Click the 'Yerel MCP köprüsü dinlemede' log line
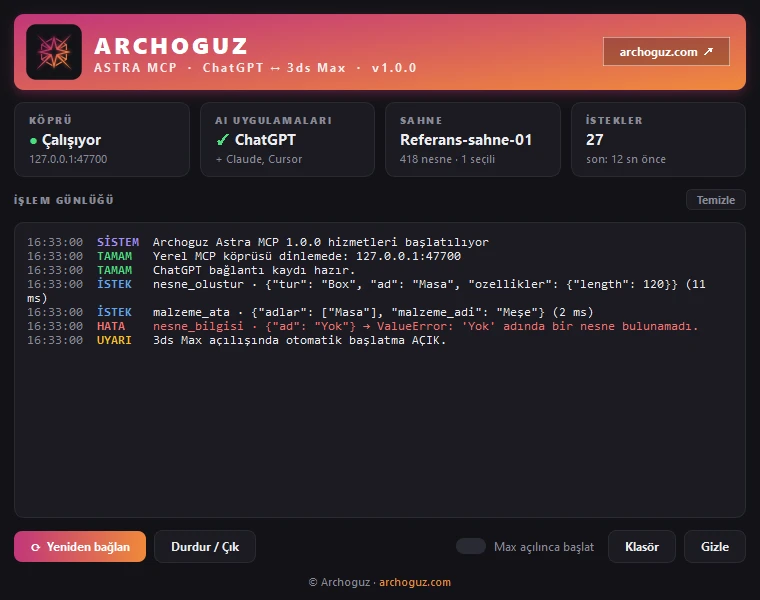Viewport: 760px width, 600px height. pyautogui.click(x=244, y=256)
